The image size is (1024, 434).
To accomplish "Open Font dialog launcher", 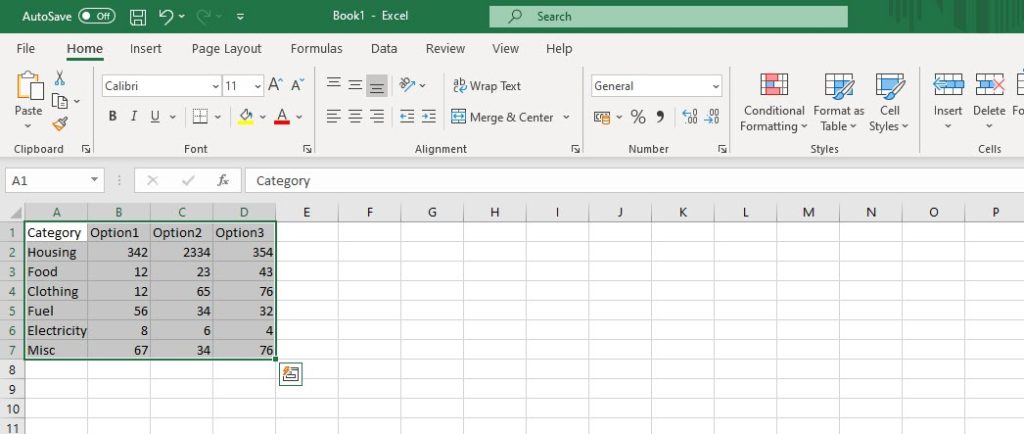I will (x=307, y=149).
